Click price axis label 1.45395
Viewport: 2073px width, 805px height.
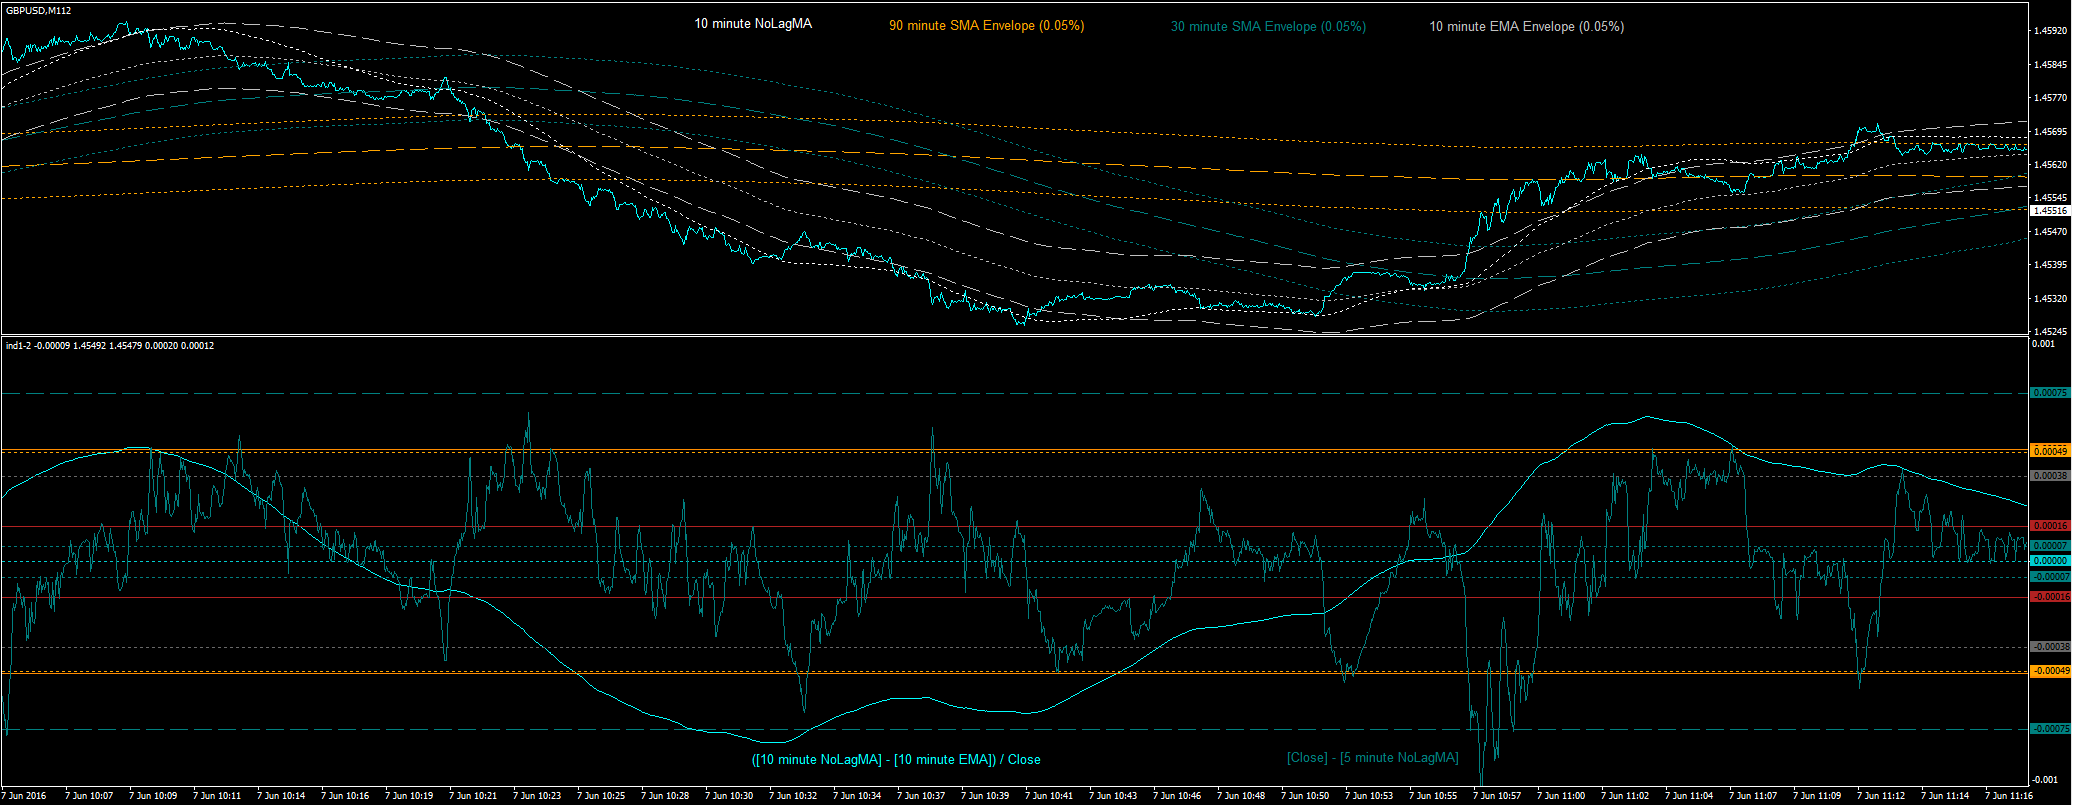pos(2050,265)
